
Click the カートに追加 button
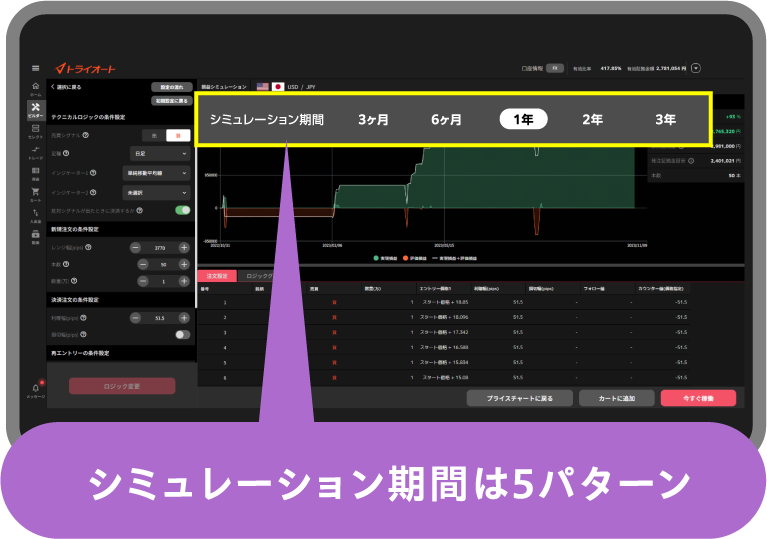(616, 398)
